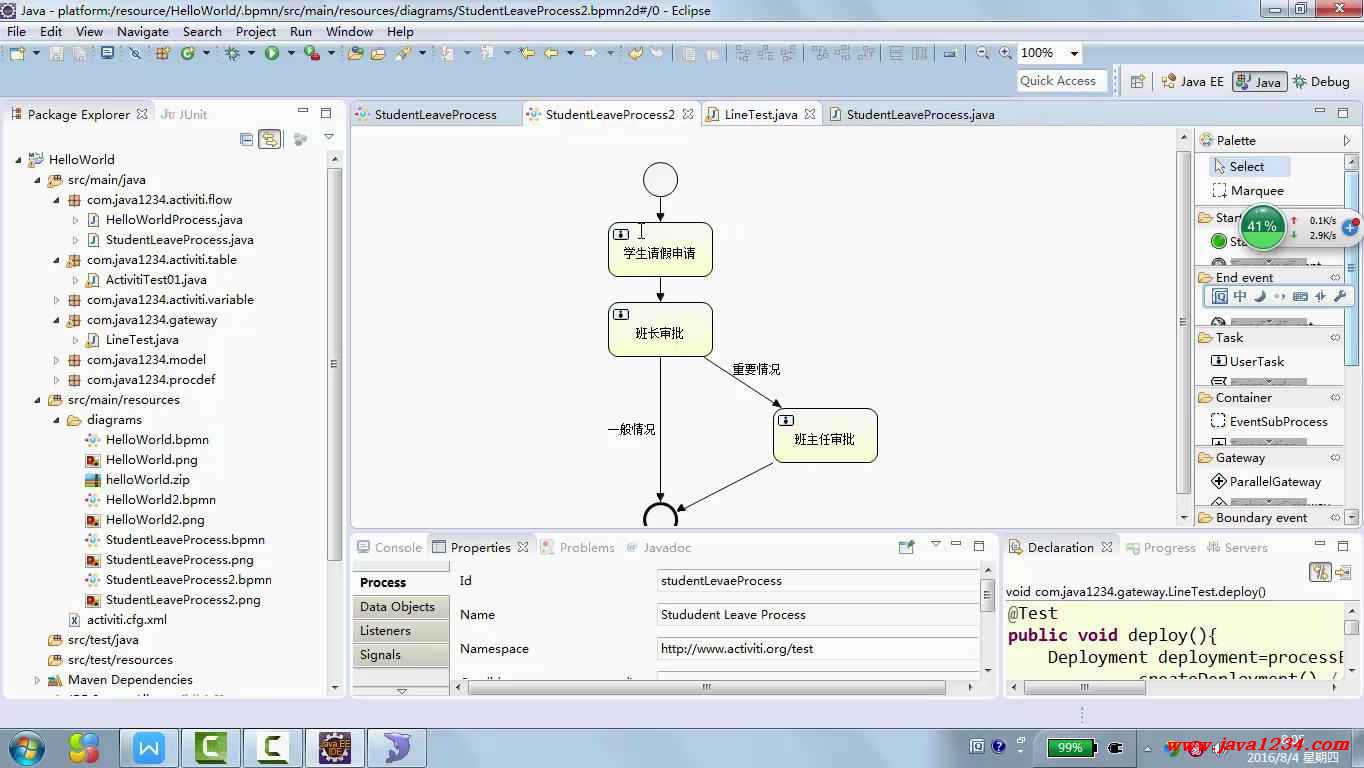Click the Debug bug toolbar icon
This screenshot has width=1364, height=768.
(x=232, y=53)
